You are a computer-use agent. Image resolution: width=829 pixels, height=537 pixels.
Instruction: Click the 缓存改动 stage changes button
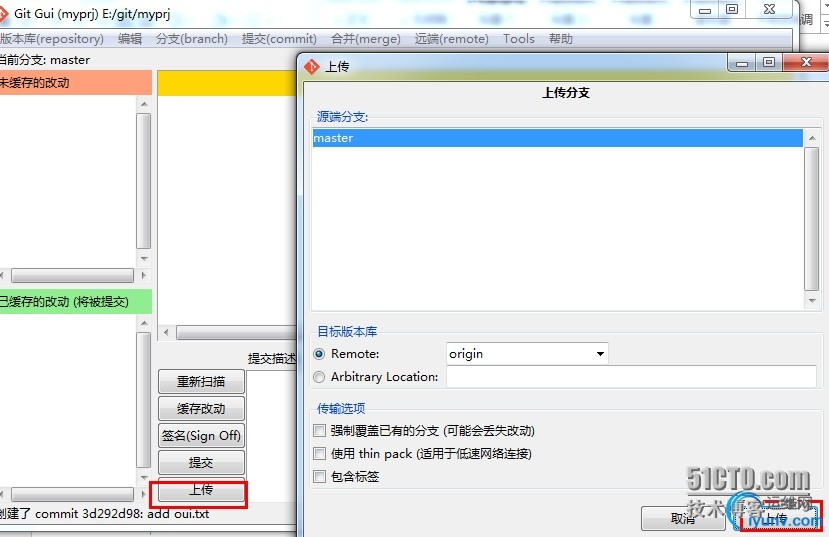[201, 409]
